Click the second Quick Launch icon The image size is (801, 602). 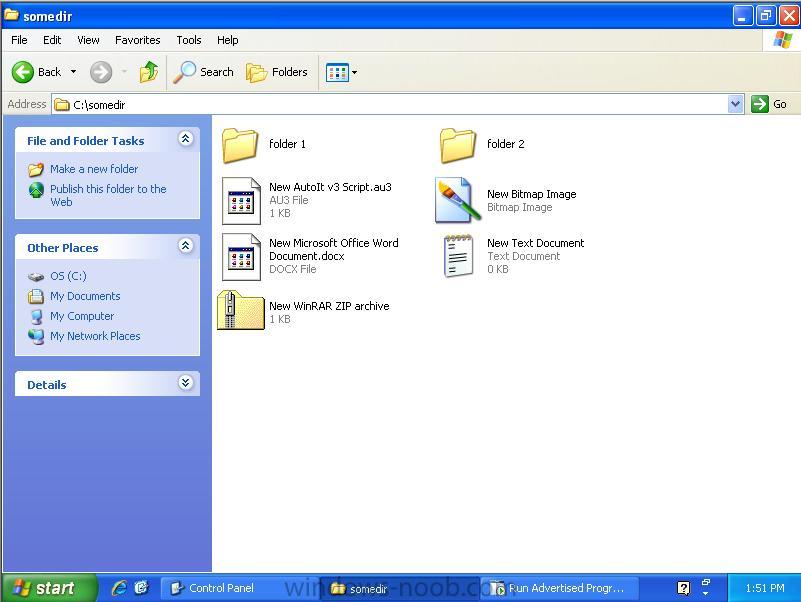coord(142,588)
